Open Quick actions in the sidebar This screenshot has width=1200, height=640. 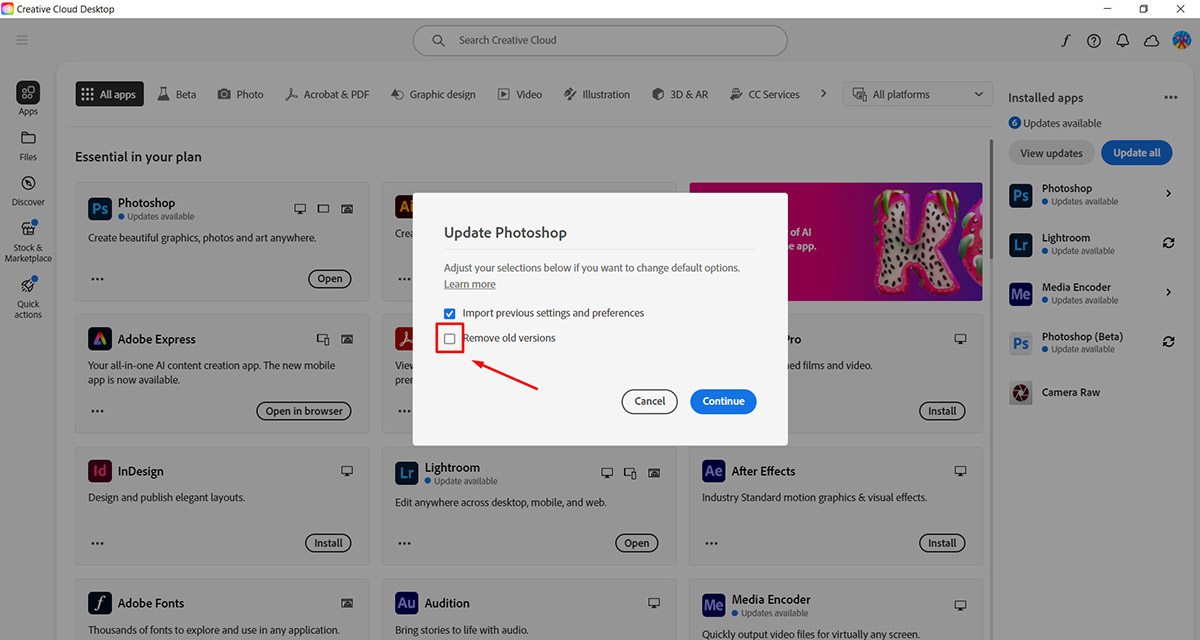[28, 298]
